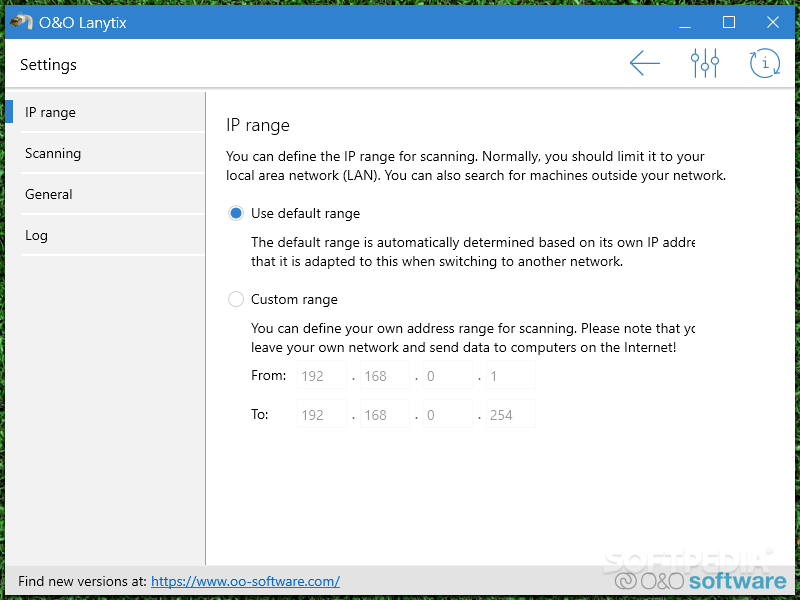Click the 'To:' label
Viewport: 800px width, 600px height.
point(260,414)
